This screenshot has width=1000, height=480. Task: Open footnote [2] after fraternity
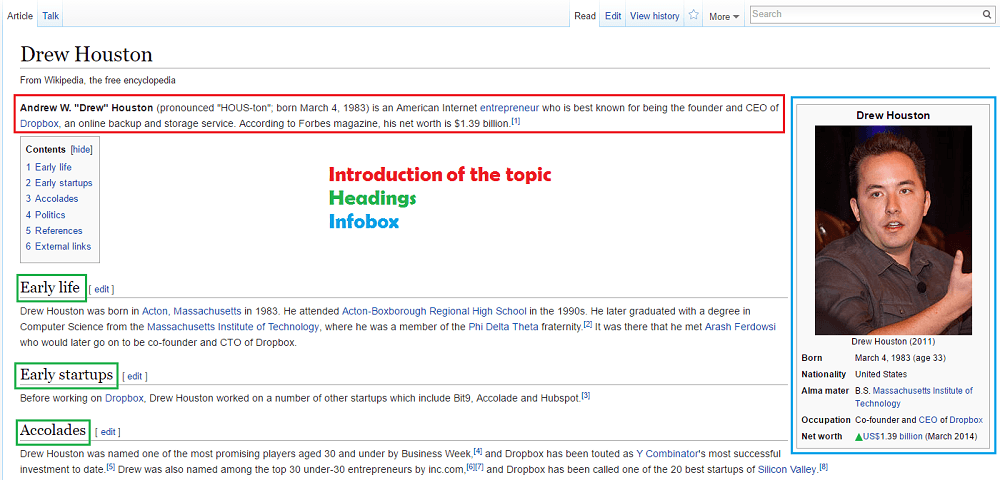tap(588, 324)
